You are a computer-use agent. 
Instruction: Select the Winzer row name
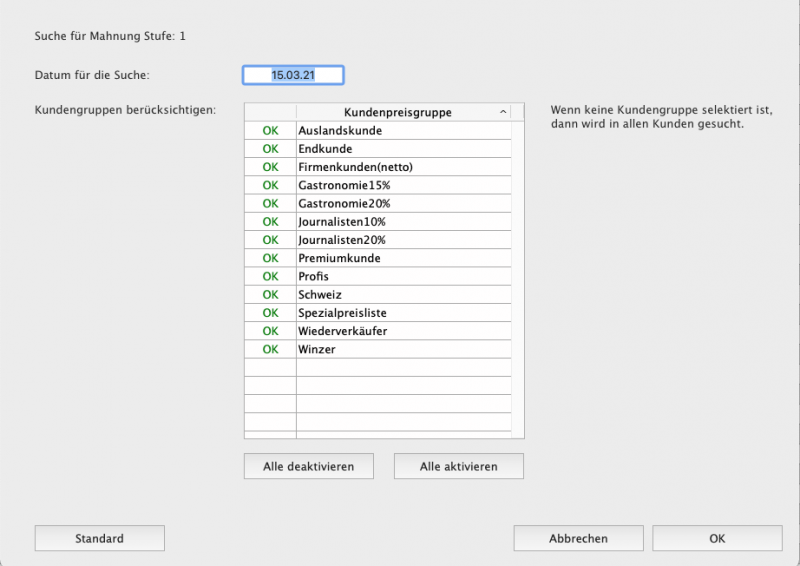tap(404, 350)
